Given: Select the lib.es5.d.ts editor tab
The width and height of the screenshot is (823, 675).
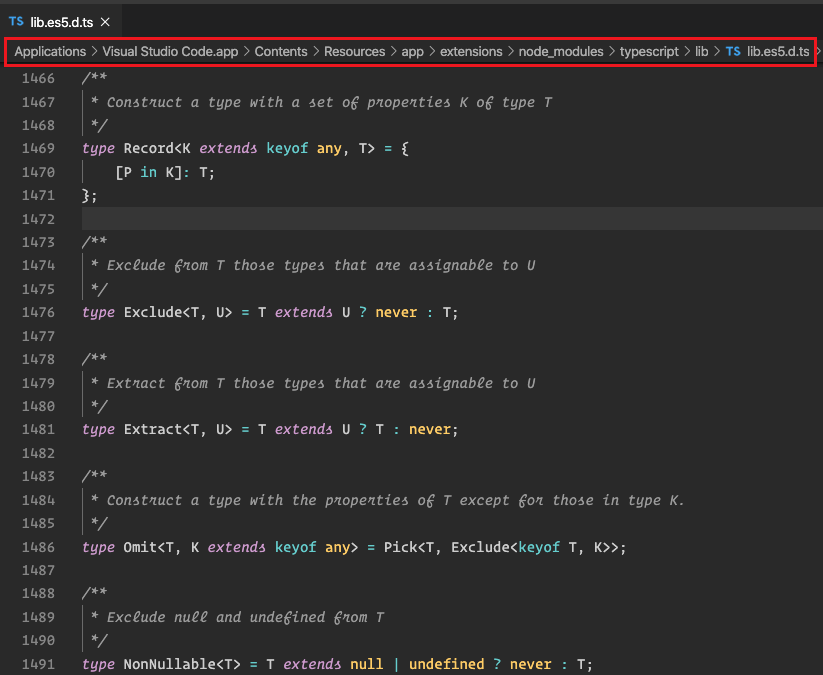Looking at the screenshot, I should (x=61, y=22).
